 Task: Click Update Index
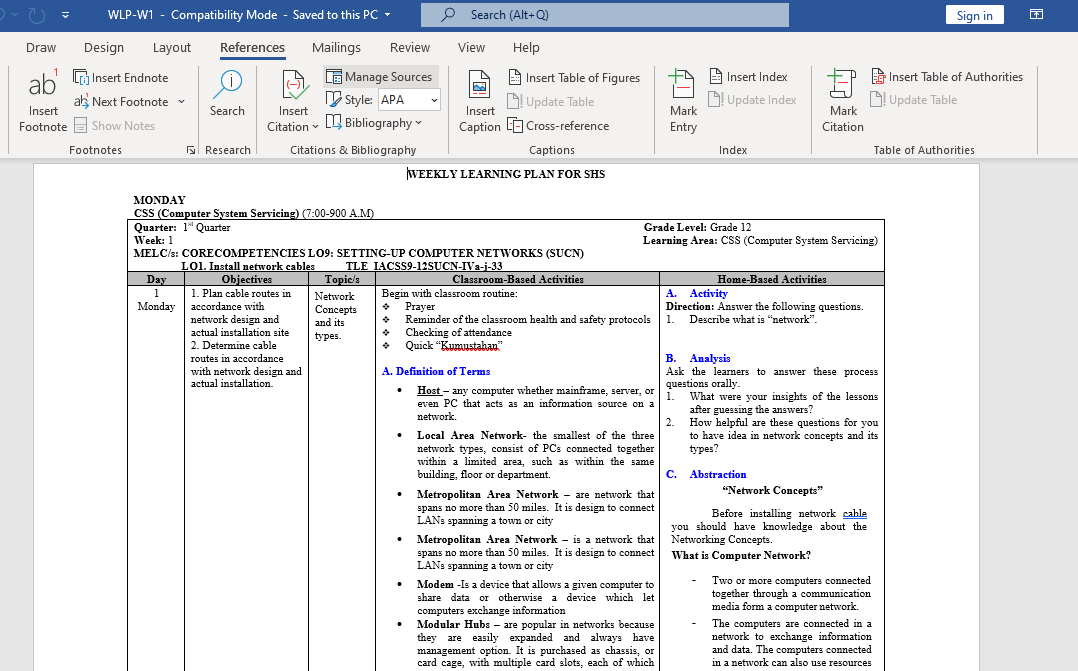[753, 100]
